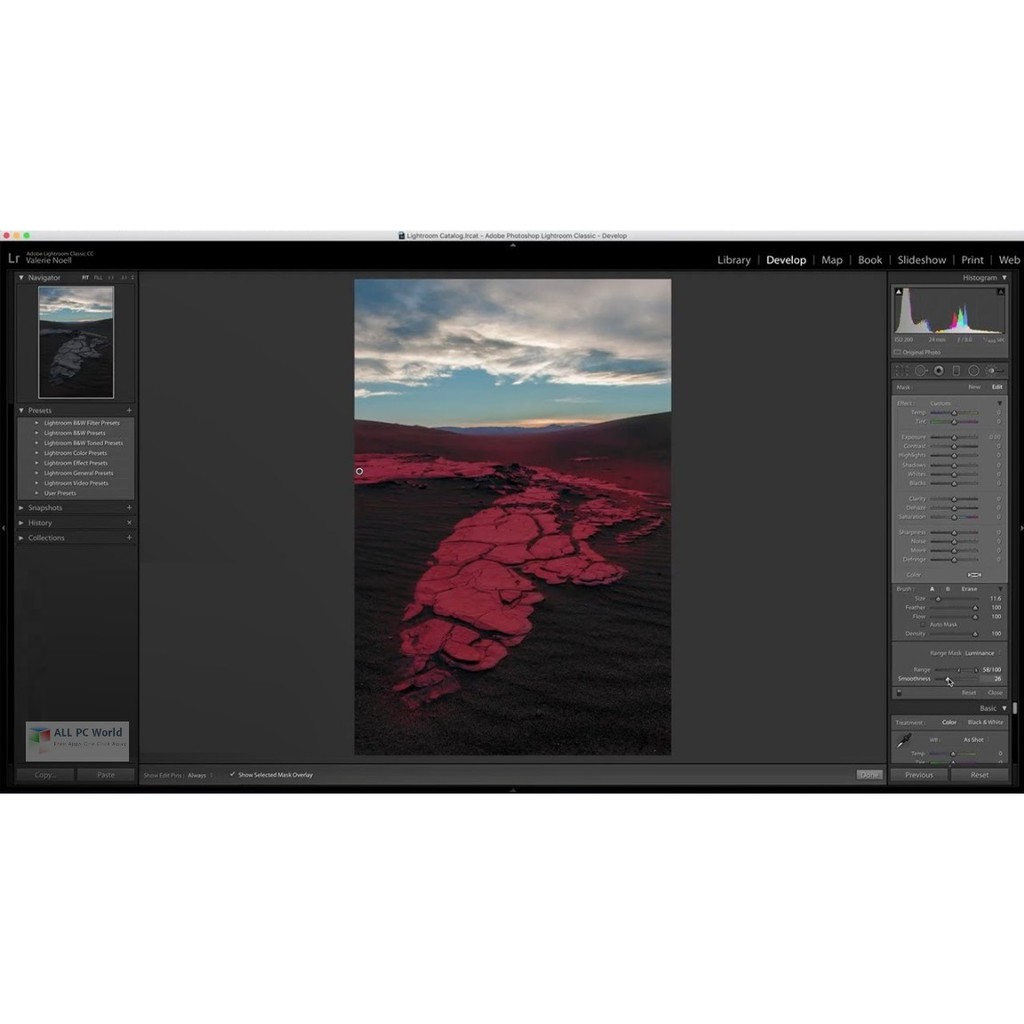1024x1024 pixels.
Task: Choose Edit mask mode
Action: (x=997, y=387)
